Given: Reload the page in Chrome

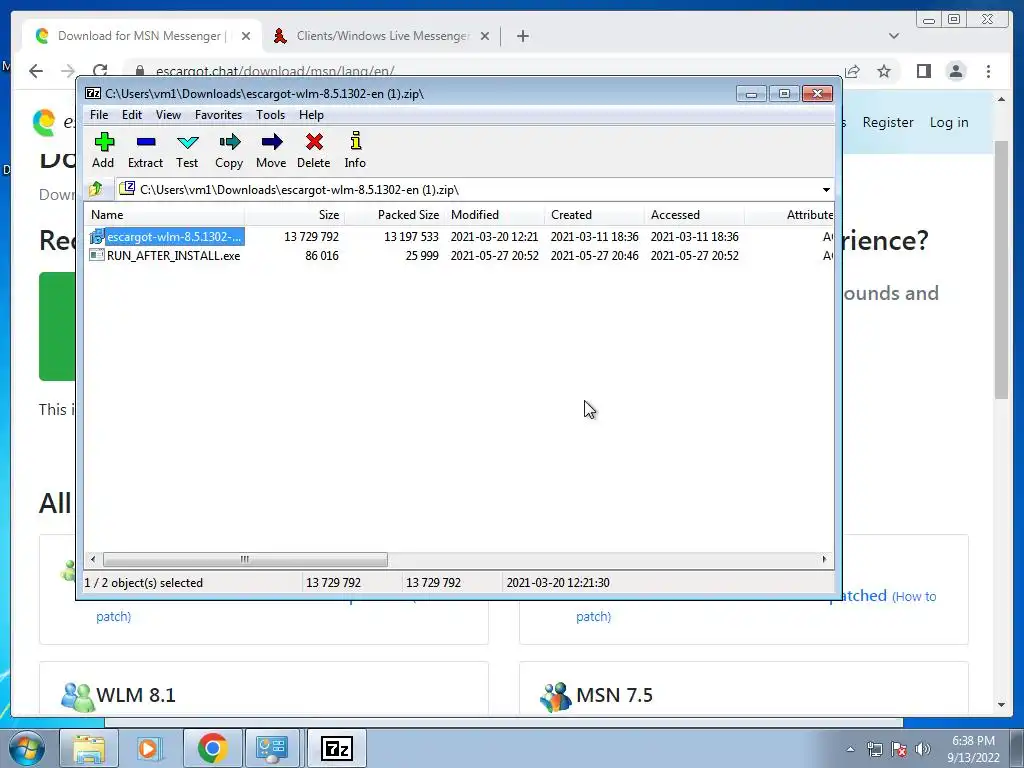Looking at the screenshot, I should pyautogui.click(x=100, y=71).
